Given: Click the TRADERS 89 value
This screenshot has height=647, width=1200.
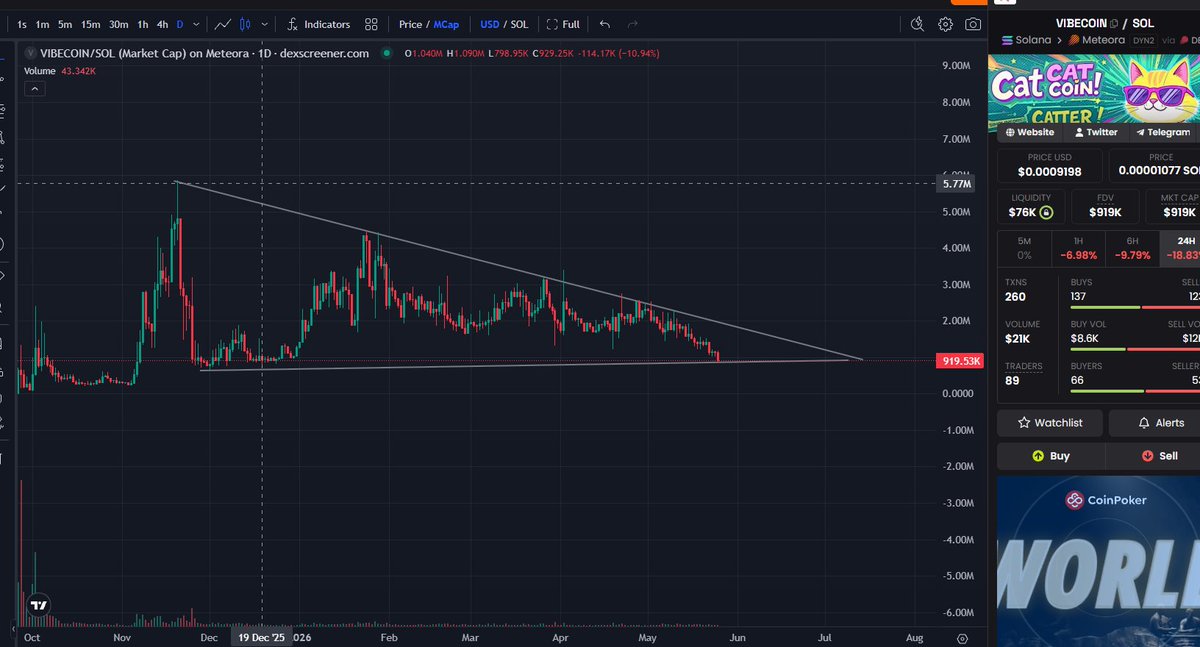Looking at the screenshot, I should 1012,380.
